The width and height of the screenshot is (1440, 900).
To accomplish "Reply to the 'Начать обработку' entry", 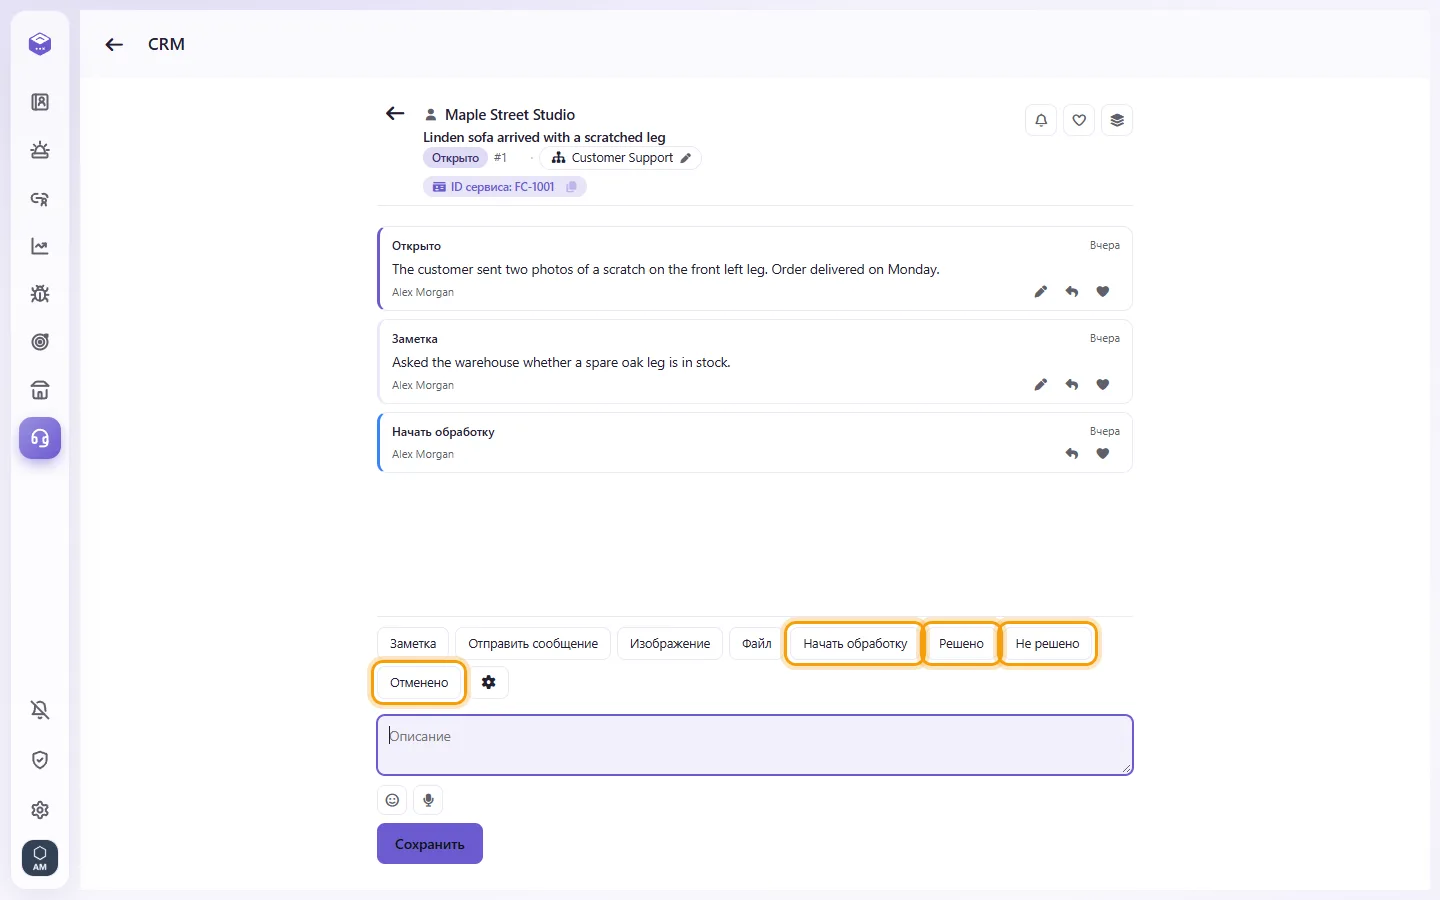I will point(1072,454).
